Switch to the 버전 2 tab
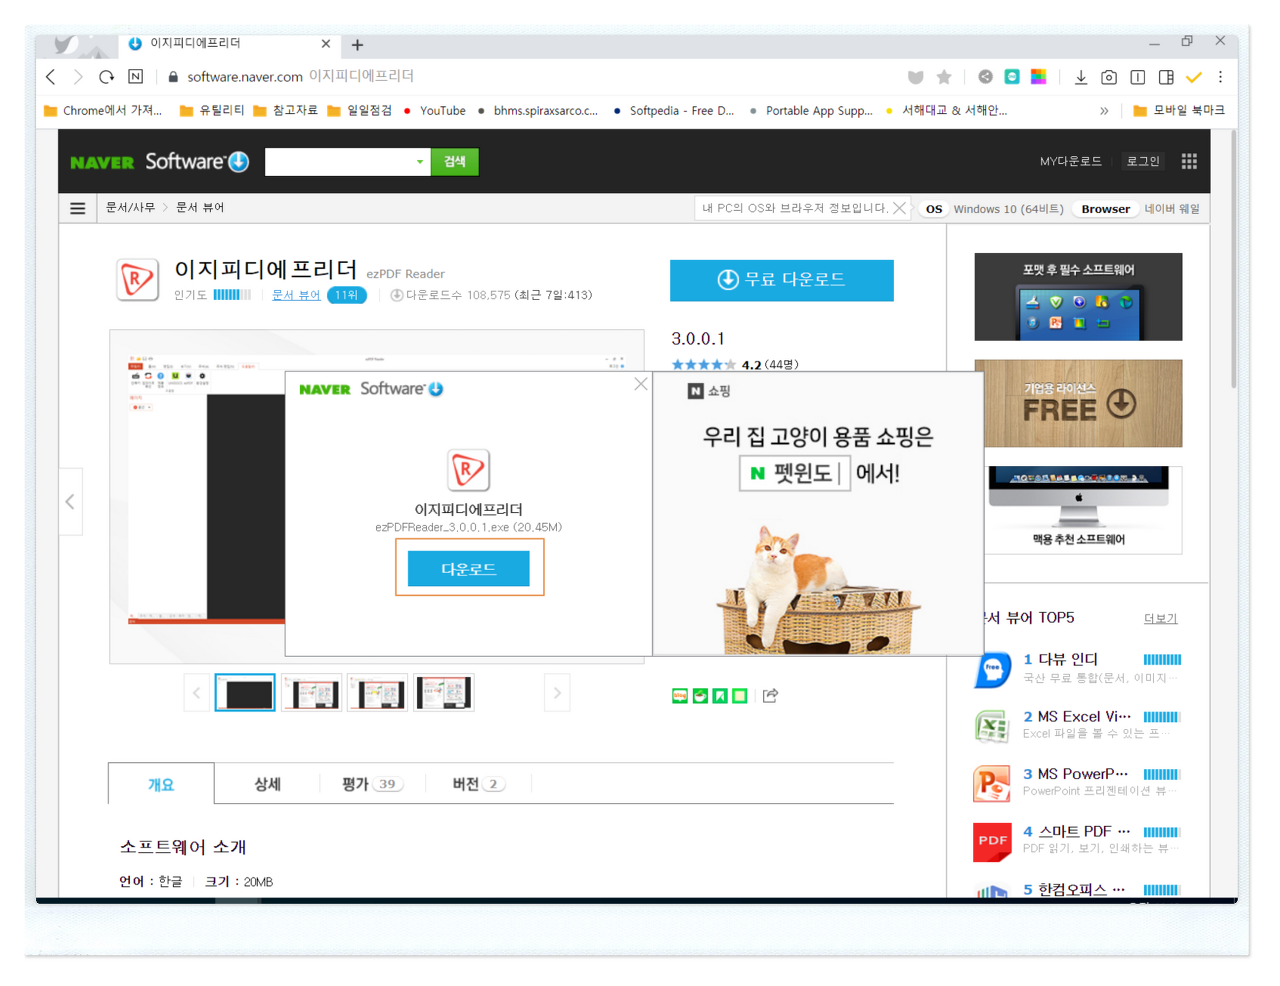1280x986 pixels. [x=478, y=784]
